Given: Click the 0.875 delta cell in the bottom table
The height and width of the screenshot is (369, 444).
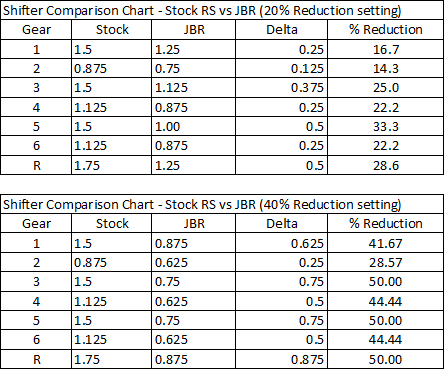Looking at the screenshot, I should coord(281,359).
